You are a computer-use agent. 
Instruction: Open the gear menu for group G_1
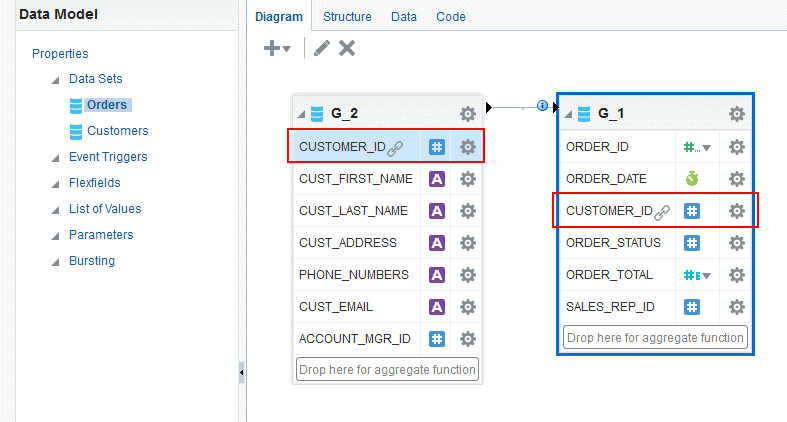(736, 114)
